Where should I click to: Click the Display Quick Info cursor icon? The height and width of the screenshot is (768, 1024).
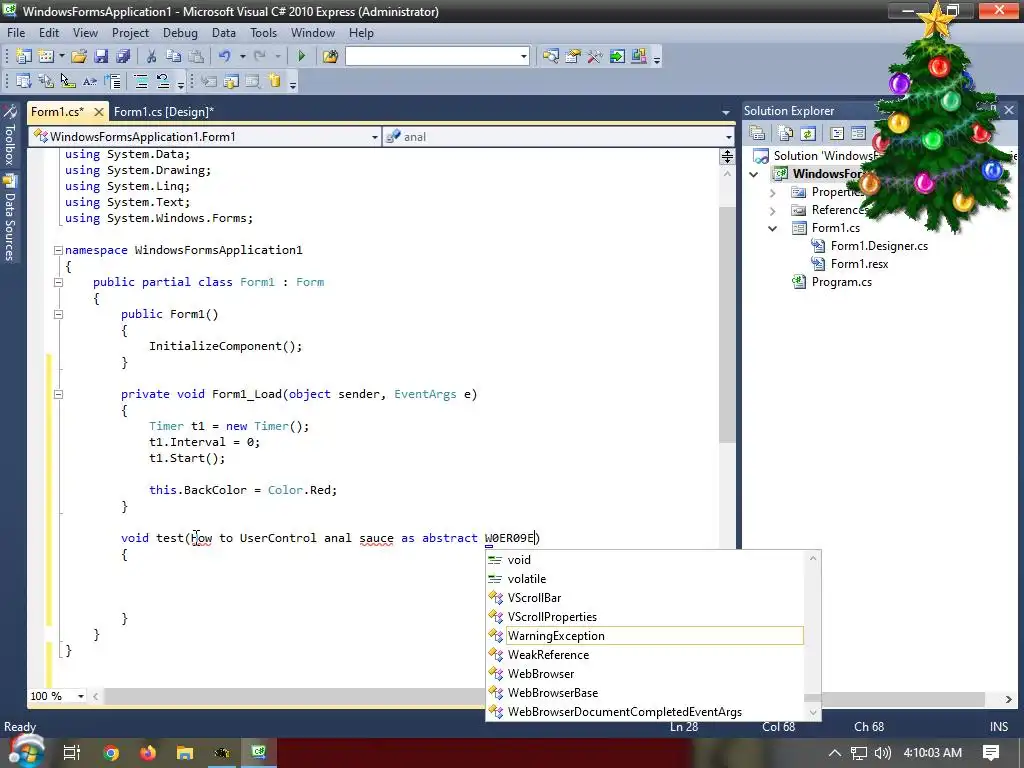coord(68,82)
